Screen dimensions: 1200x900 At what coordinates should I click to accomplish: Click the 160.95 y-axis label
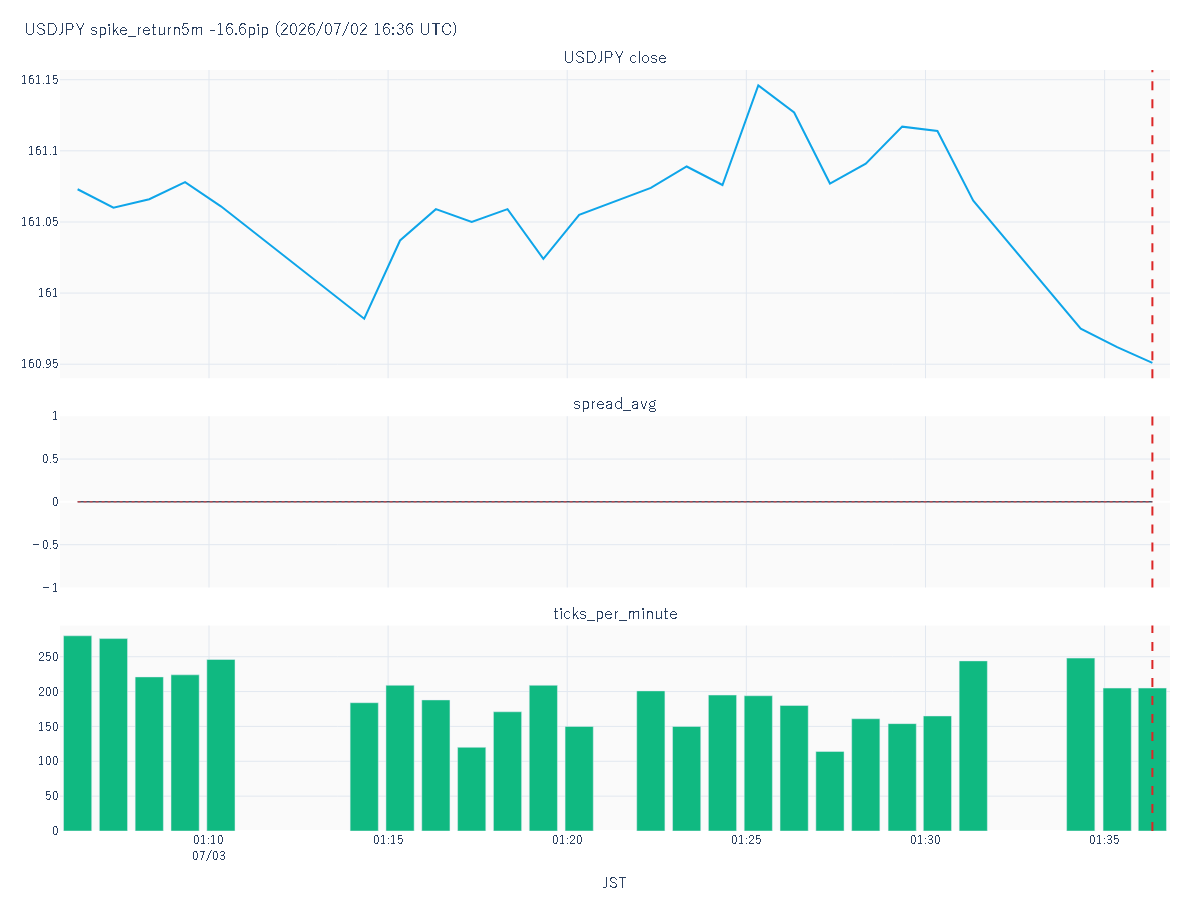coord(38,364)
